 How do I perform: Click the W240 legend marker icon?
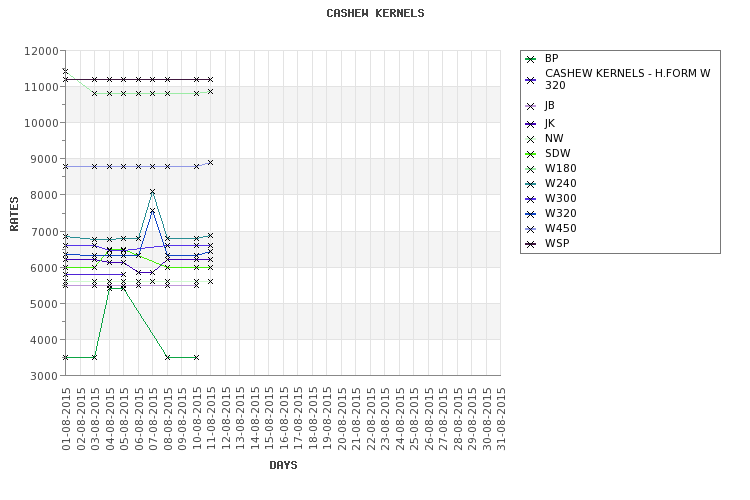(x=530, y=184)
